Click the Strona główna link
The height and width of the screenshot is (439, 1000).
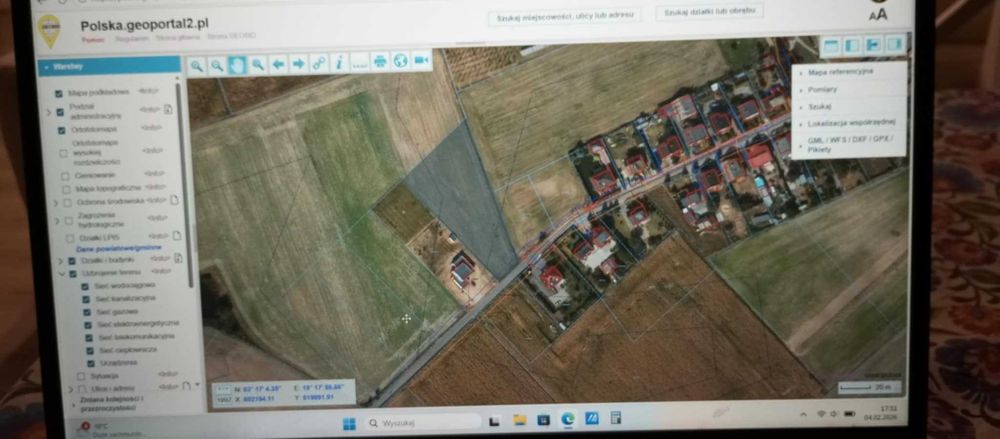click(177, 37)
